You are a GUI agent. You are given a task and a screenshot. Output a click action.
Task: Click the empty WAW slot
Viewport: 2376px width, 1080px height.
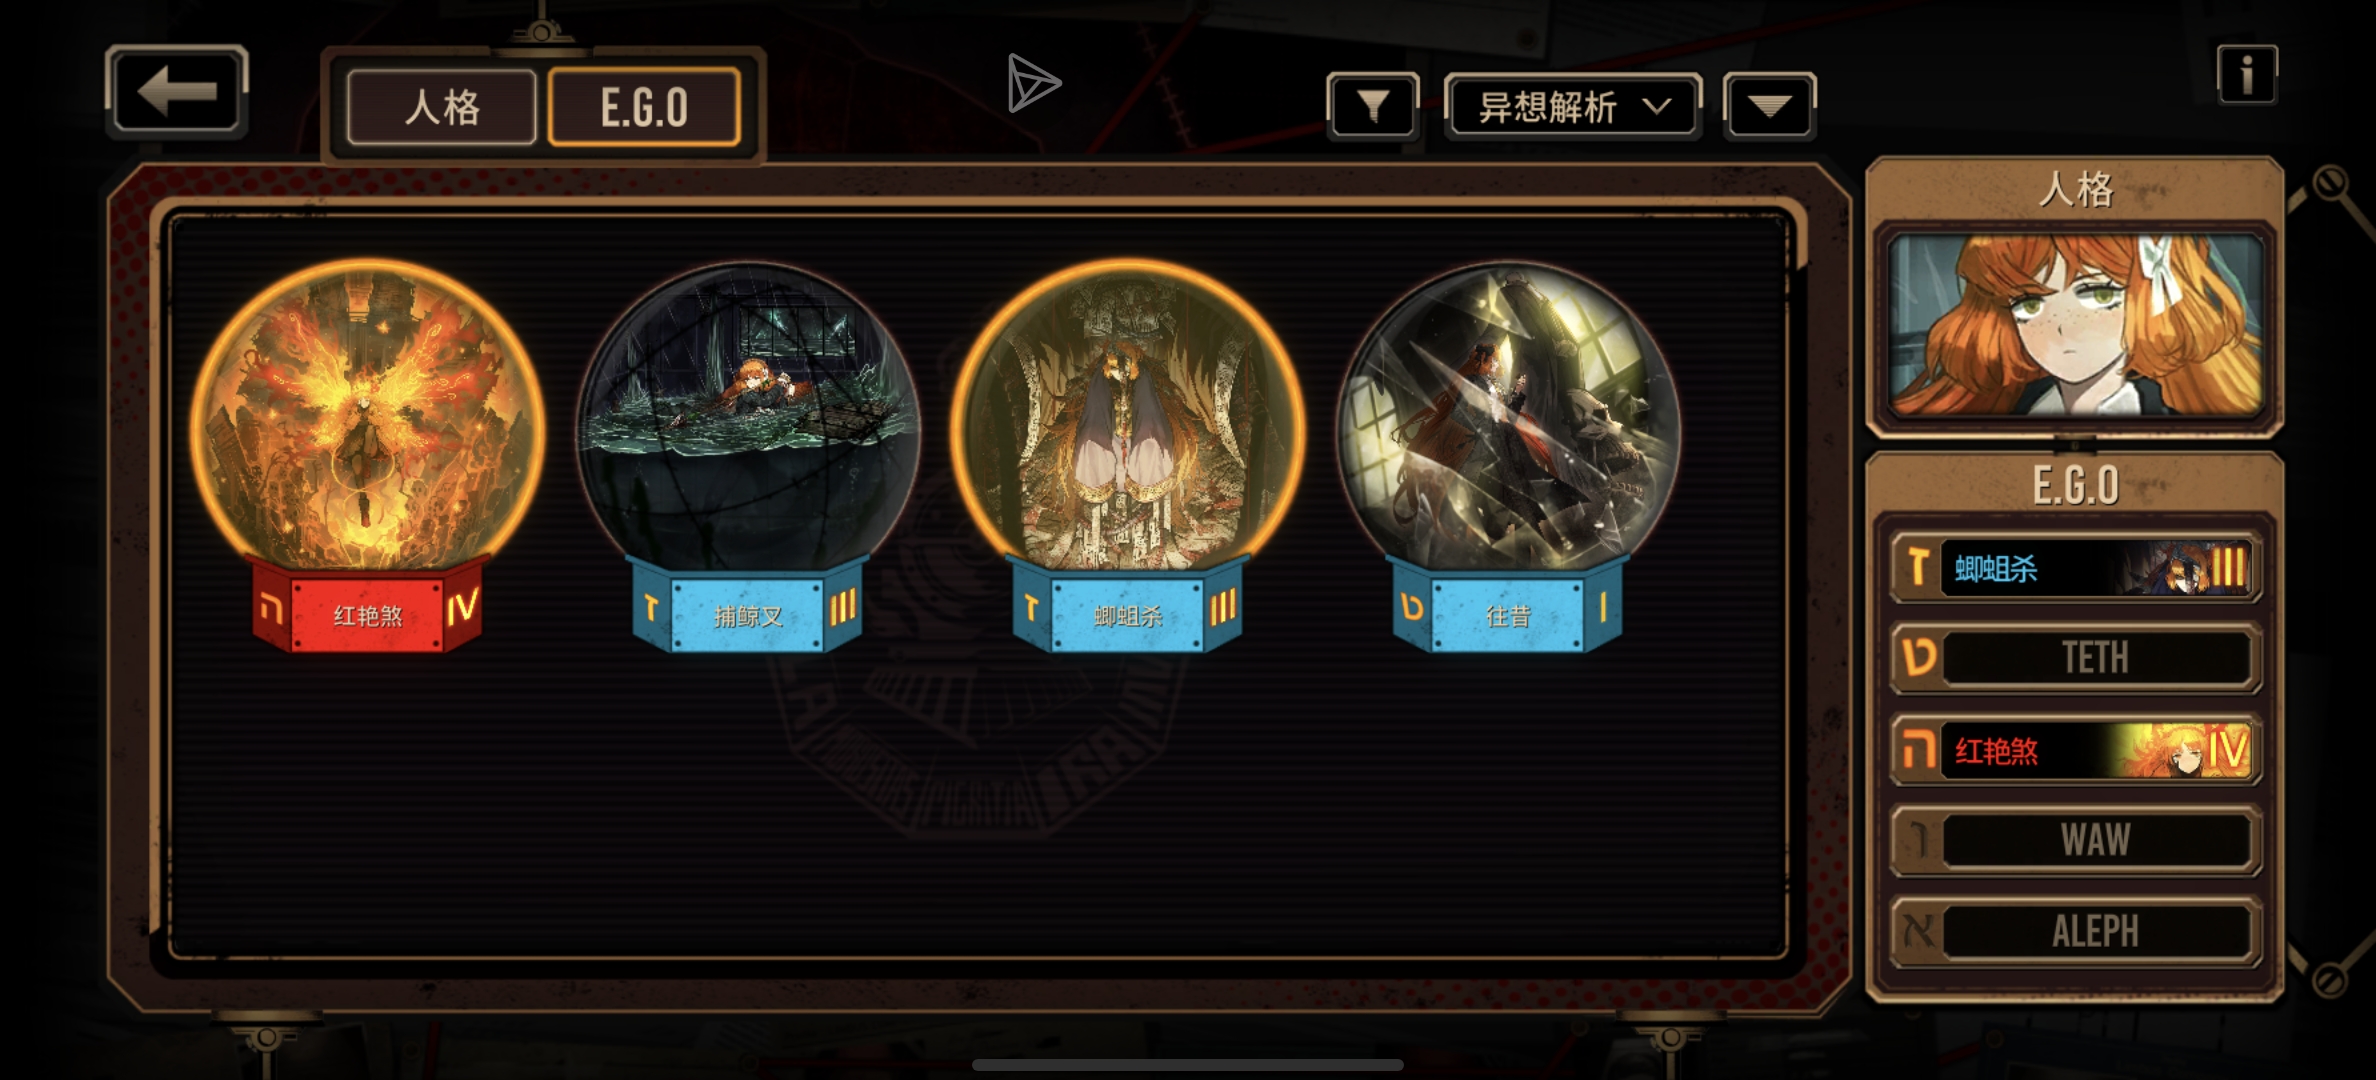2075,840
